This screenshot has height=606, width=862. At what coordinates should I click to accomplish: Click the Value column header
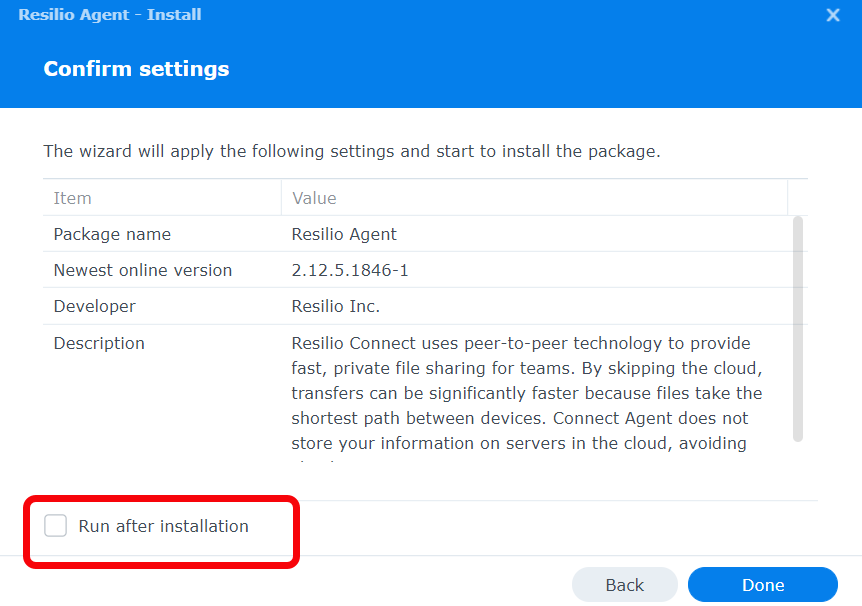[x=534, y=198]
